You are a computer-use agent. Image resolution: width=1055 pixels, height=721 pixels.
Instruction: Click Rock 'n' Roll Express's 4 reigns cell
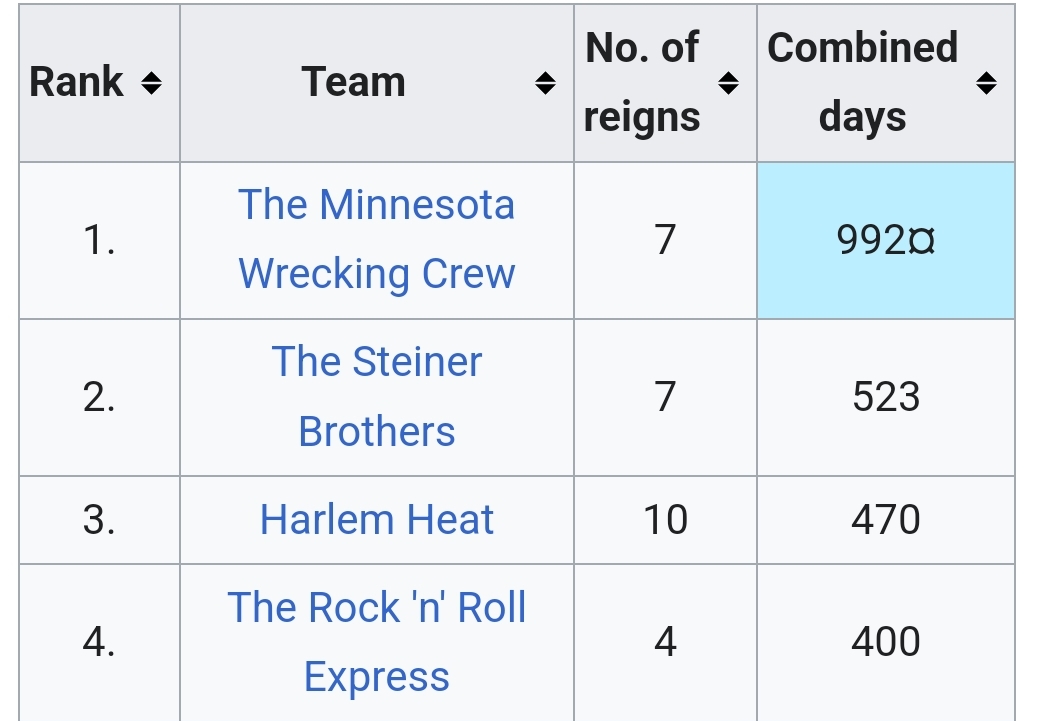coord(665,641)
